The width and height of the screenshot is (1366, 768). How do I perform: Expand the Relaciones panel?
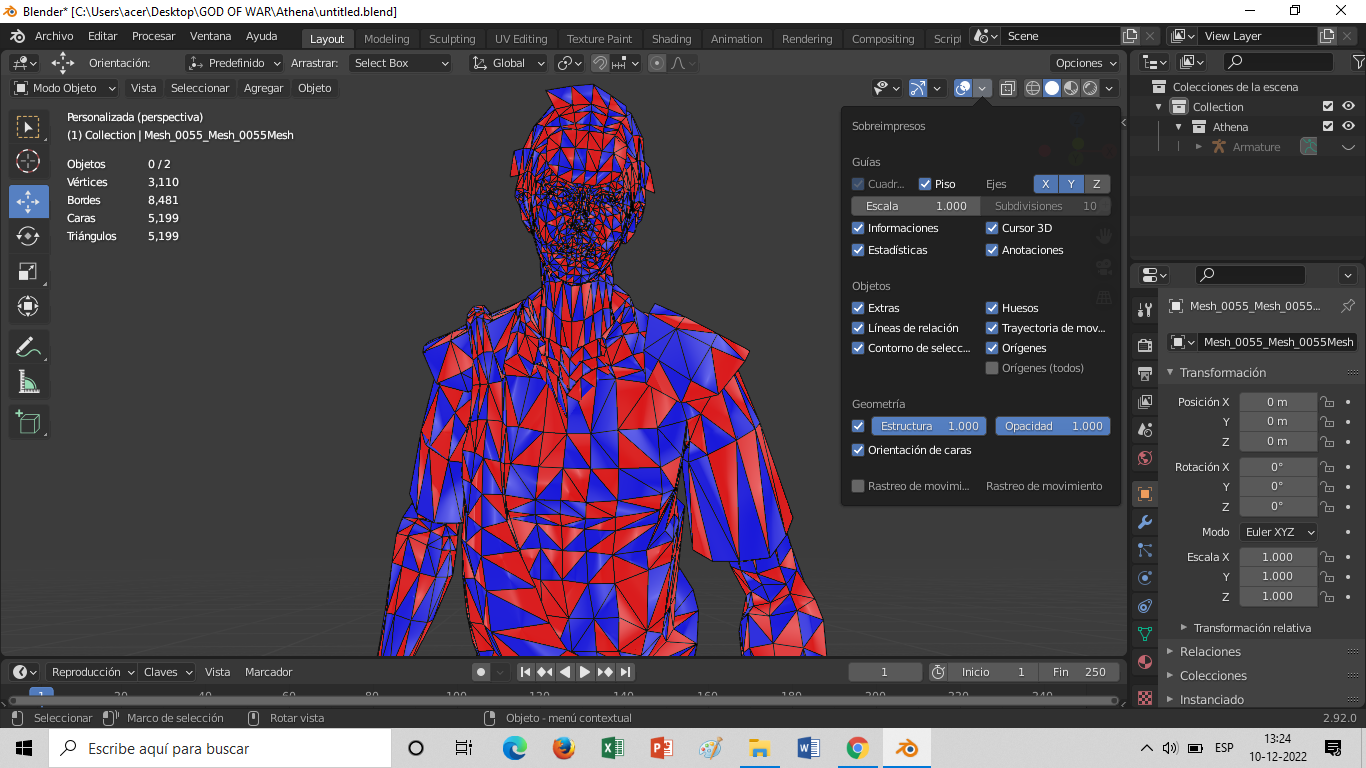(x=1210, y=651)
